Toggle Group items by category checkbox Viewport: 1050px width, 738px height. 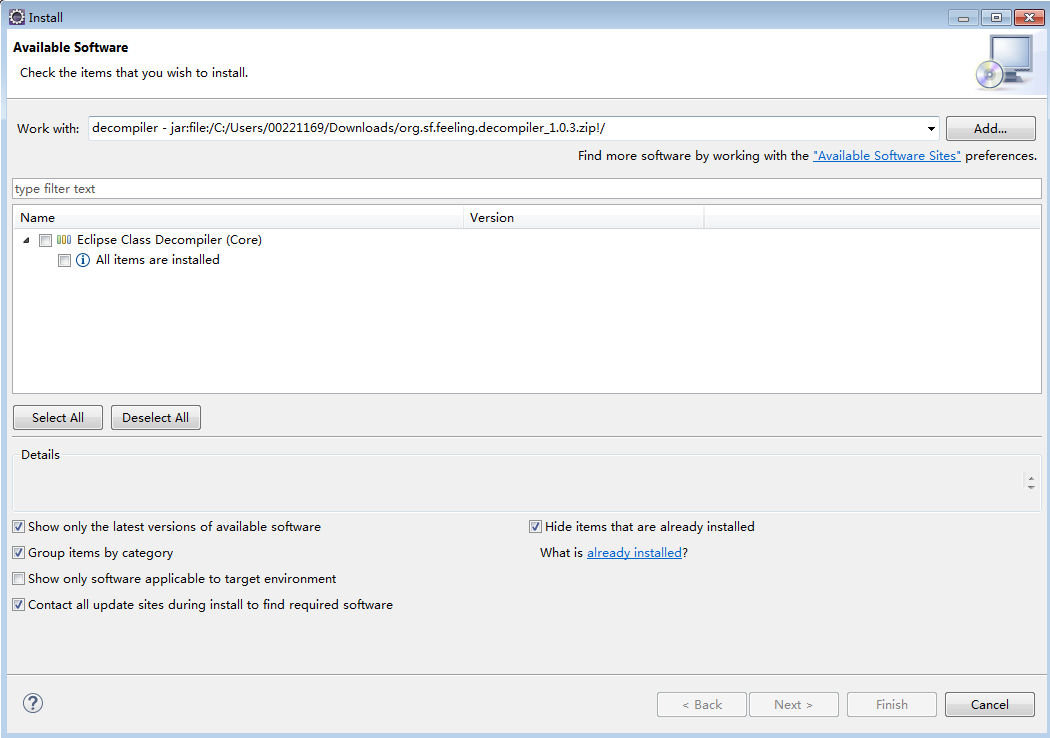(19, 552)
